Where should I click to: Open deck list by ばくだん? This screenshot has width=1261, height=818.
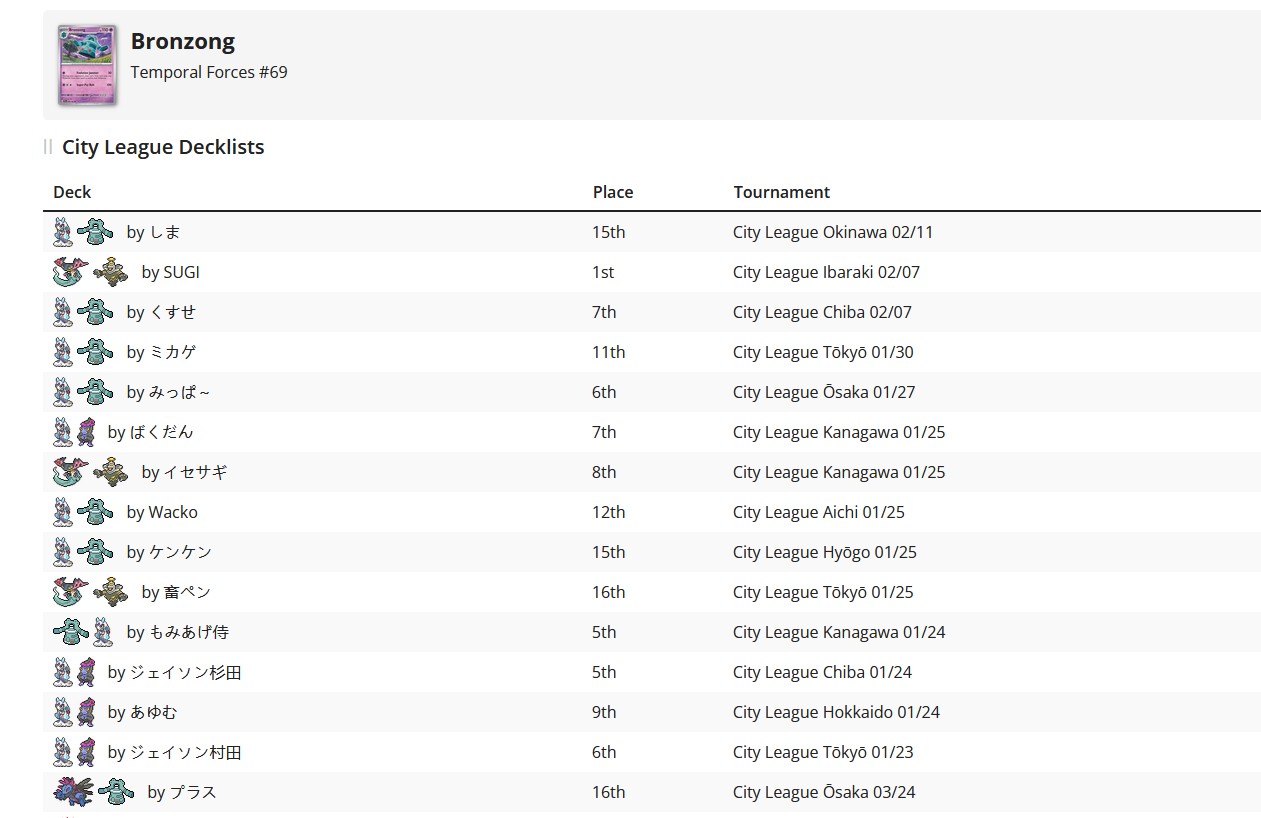(151, 432)
